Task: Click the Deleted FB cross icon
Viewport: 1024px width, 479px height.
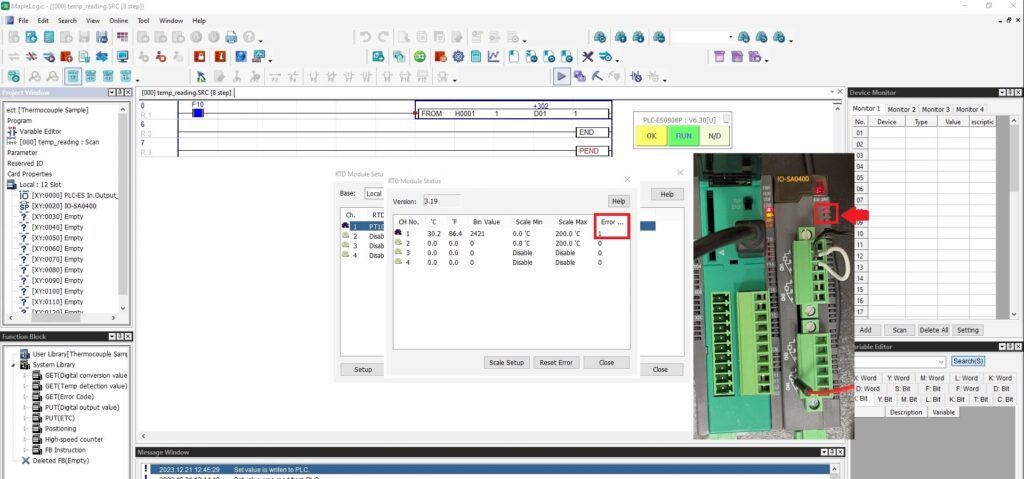Action: (26, 461)
